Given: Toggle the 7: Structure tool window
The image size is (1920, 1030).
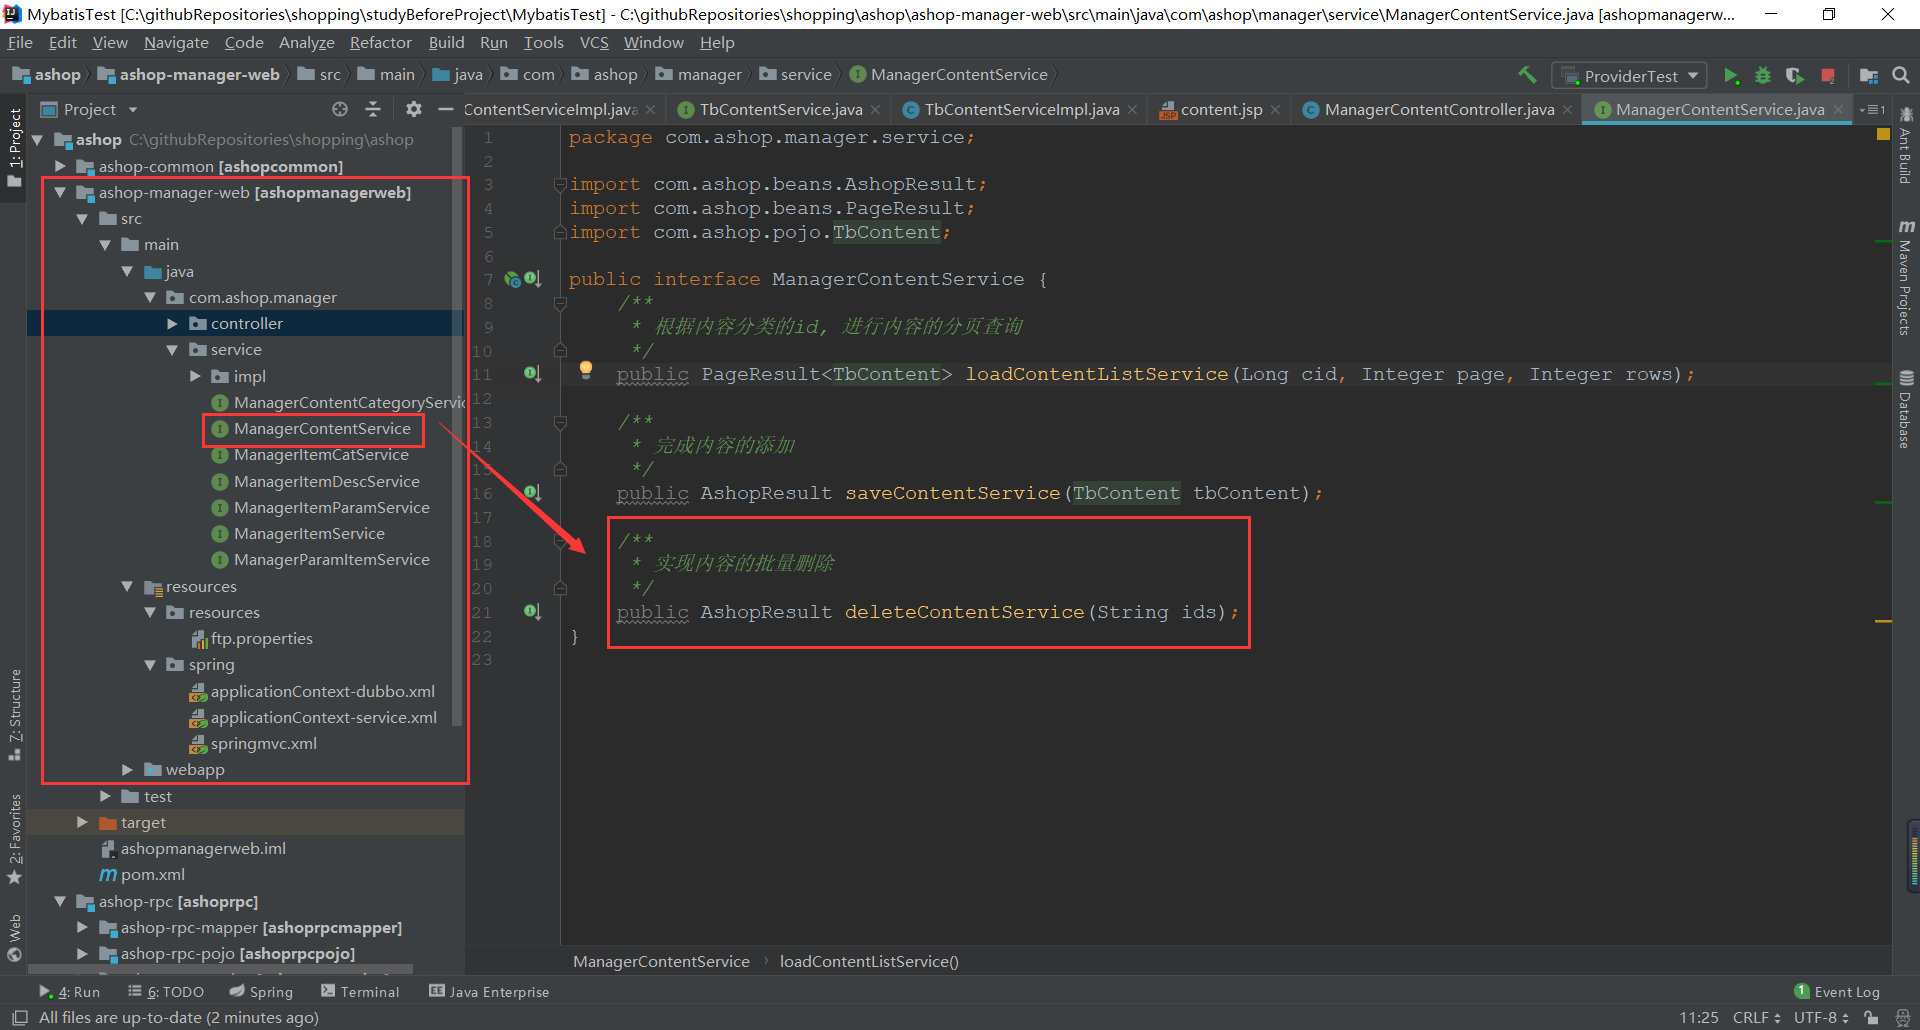Looking at the screenshot, I should click(x=14, y=714).
